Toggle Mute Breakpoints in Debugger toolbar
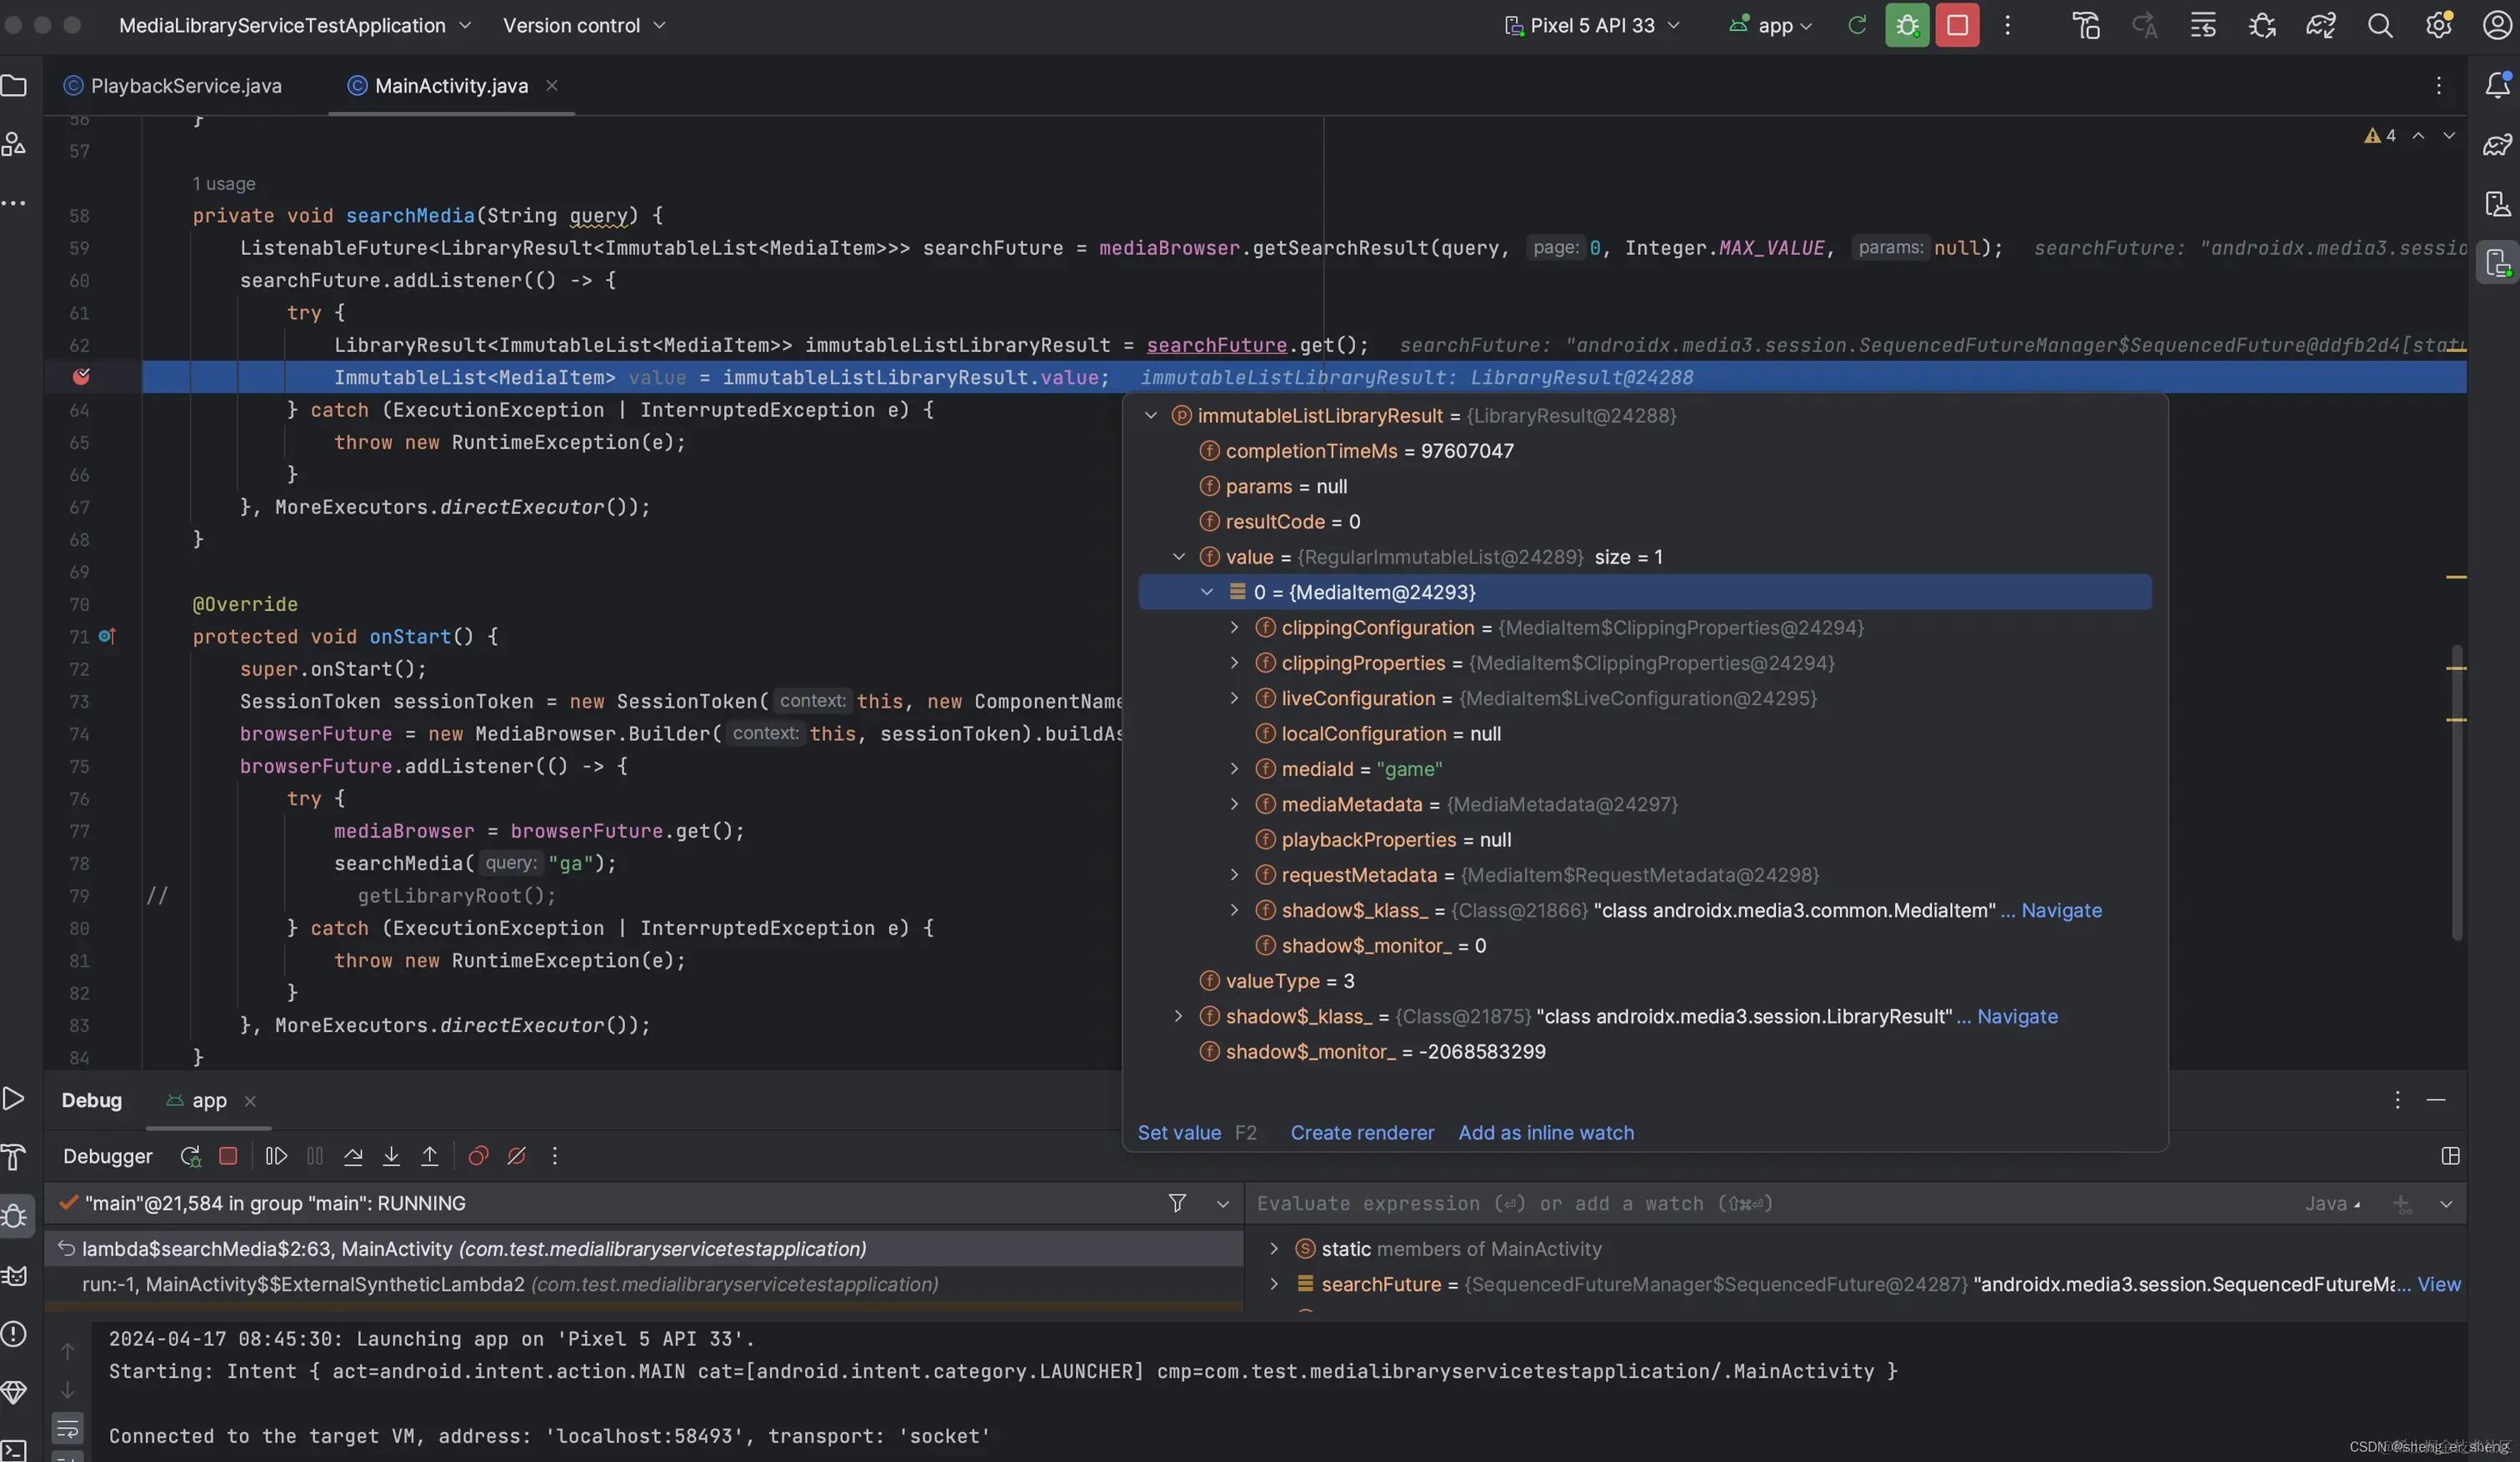Screen dimensions: 2520x1462 (516, 1156)
